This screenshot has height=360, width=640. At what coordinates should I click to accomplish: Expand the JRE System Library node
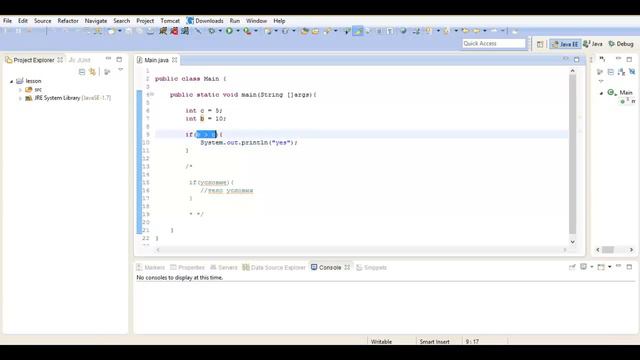pyautogui.click(x=20, y=98)
